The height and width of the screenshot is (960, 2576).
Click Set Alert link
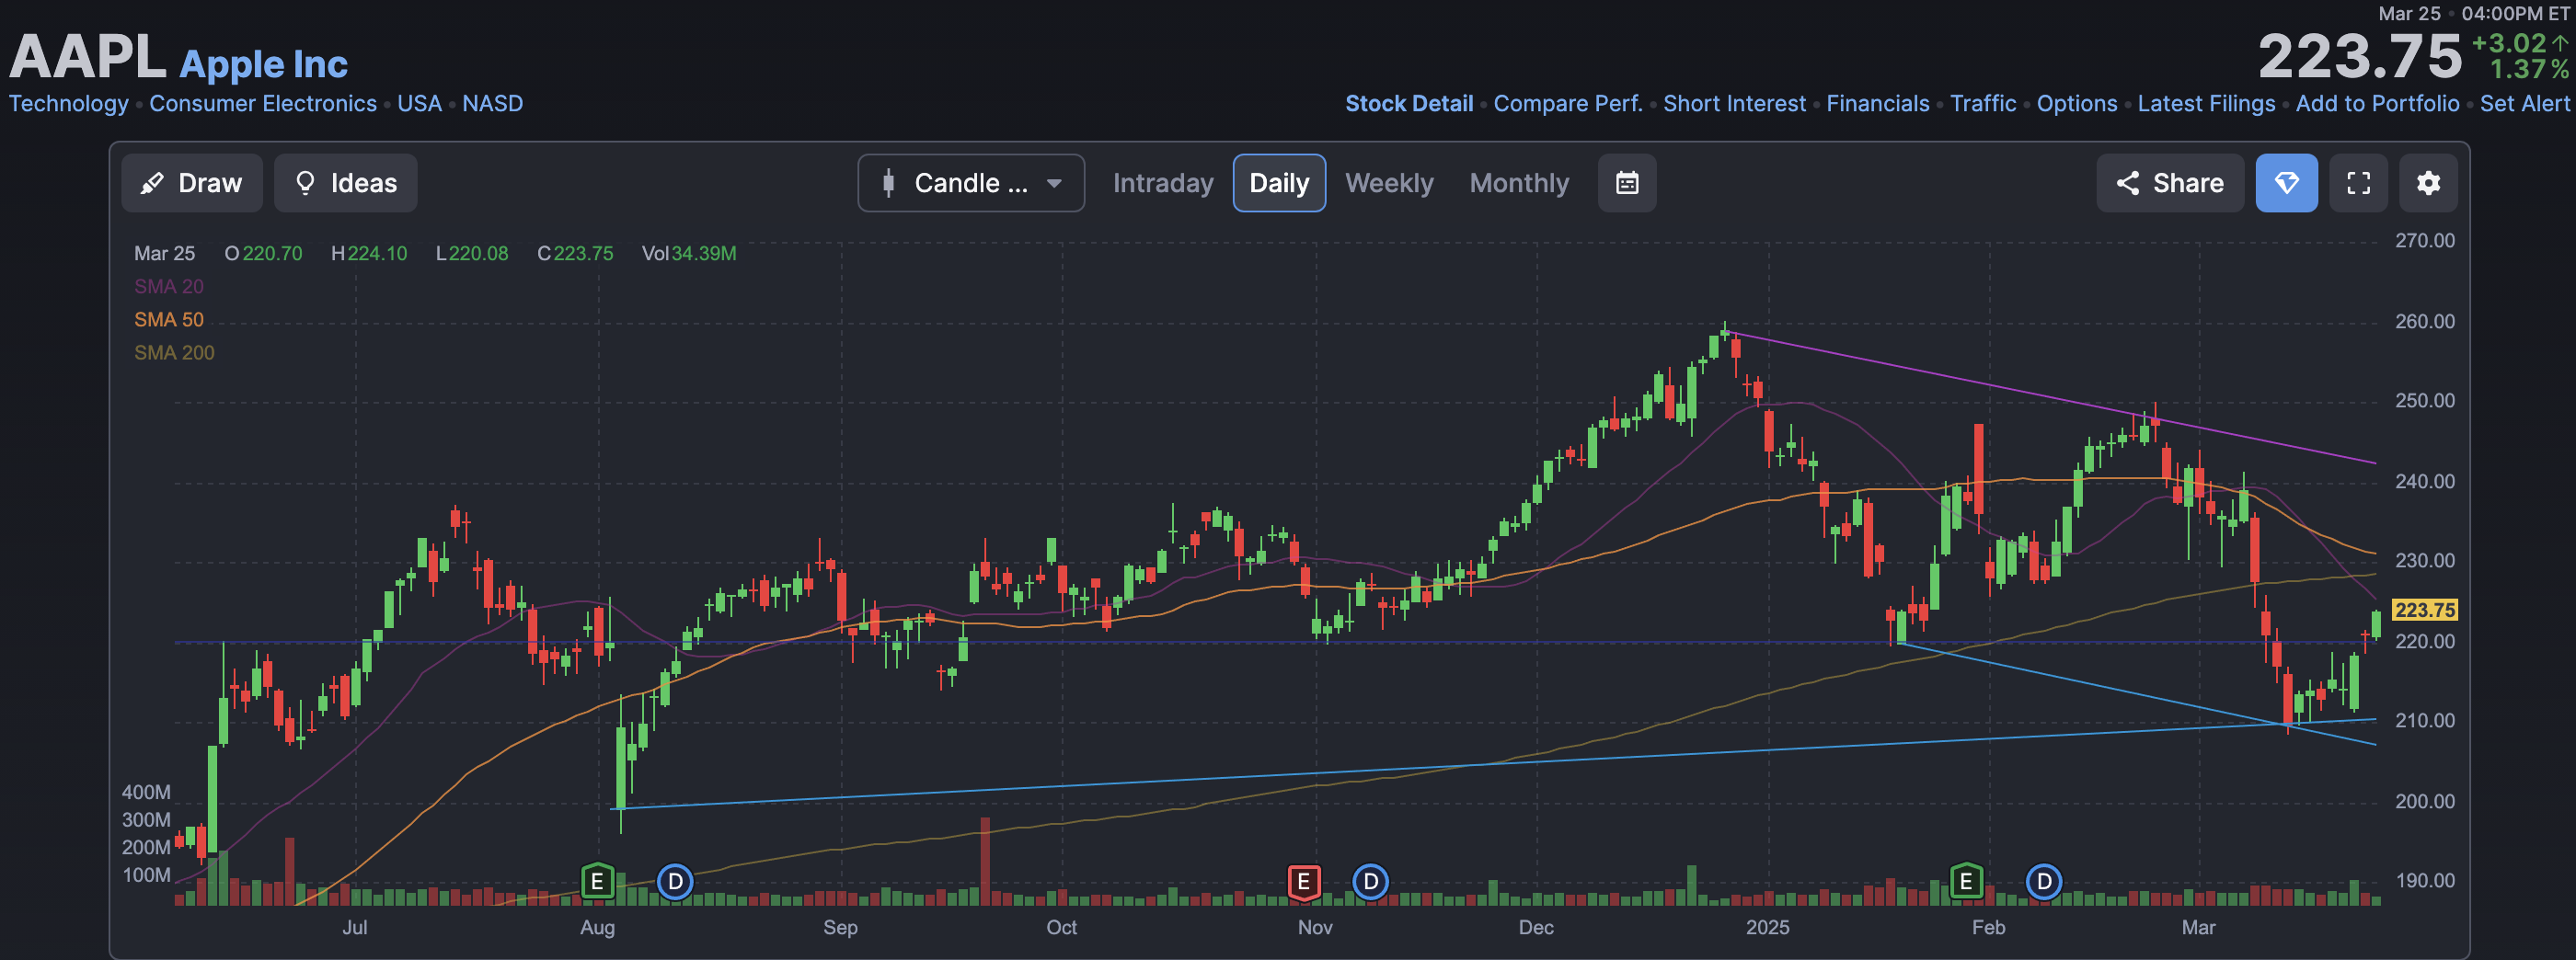2524,103
